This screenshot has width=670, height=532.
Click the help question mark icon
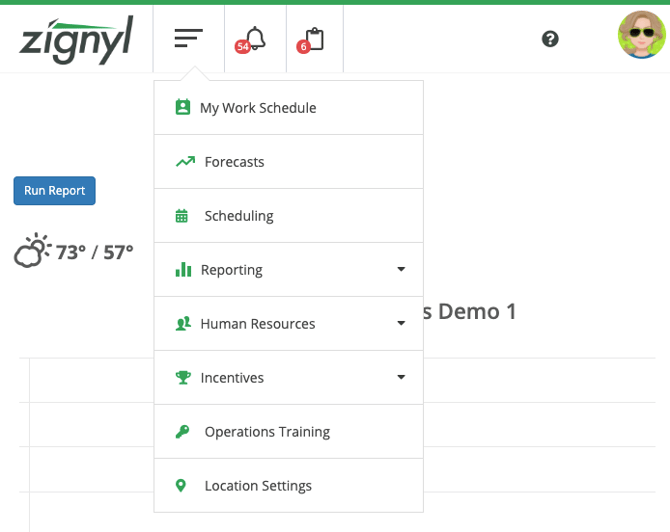click(550, 39)
